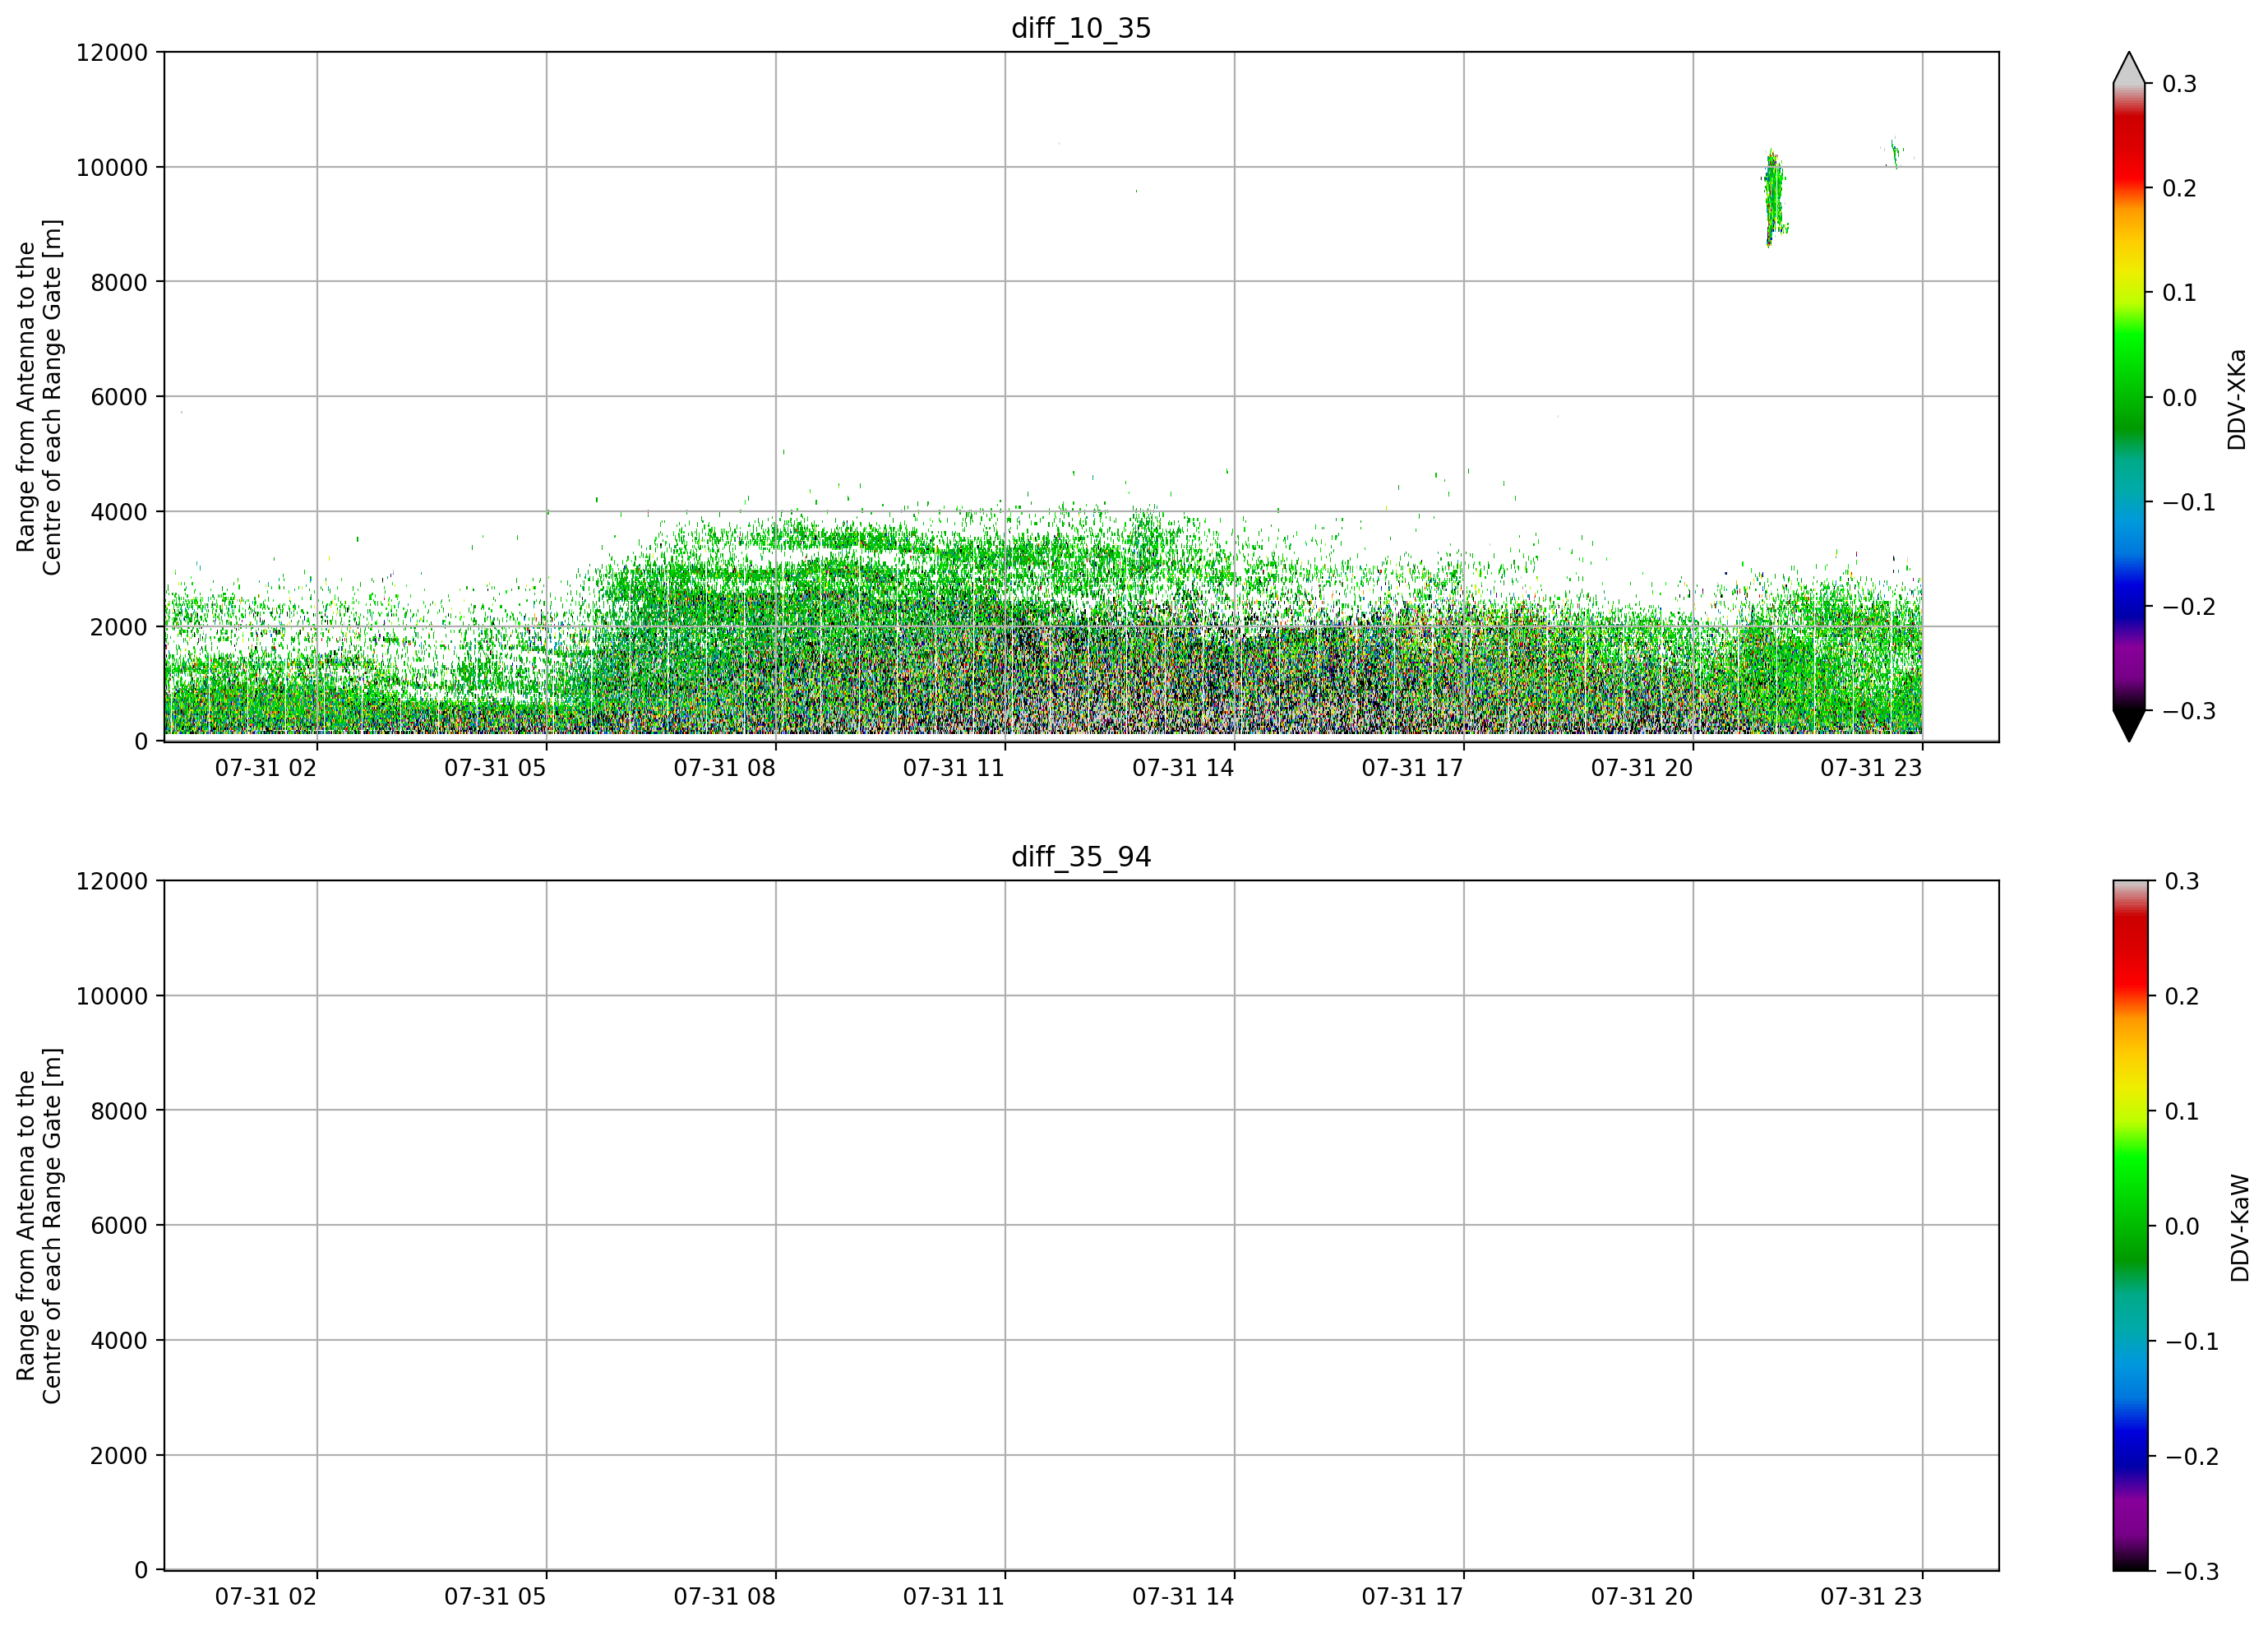This screenshot has width=2268, height=1626.
Task: Click the −0.1 tick on the DDV-XKa colorbar
Action: (2189, 502)
